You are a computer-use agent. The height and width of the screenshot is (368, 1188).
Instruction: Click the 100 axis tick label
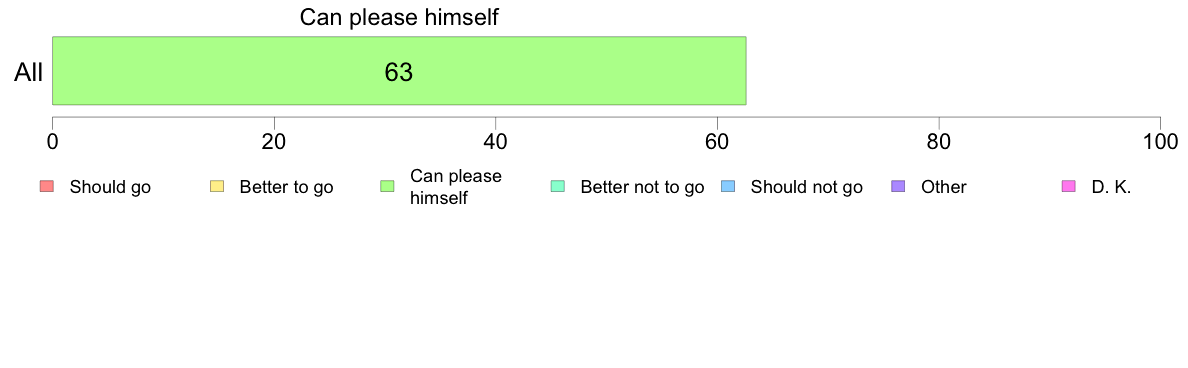[x=1160, y=142]
